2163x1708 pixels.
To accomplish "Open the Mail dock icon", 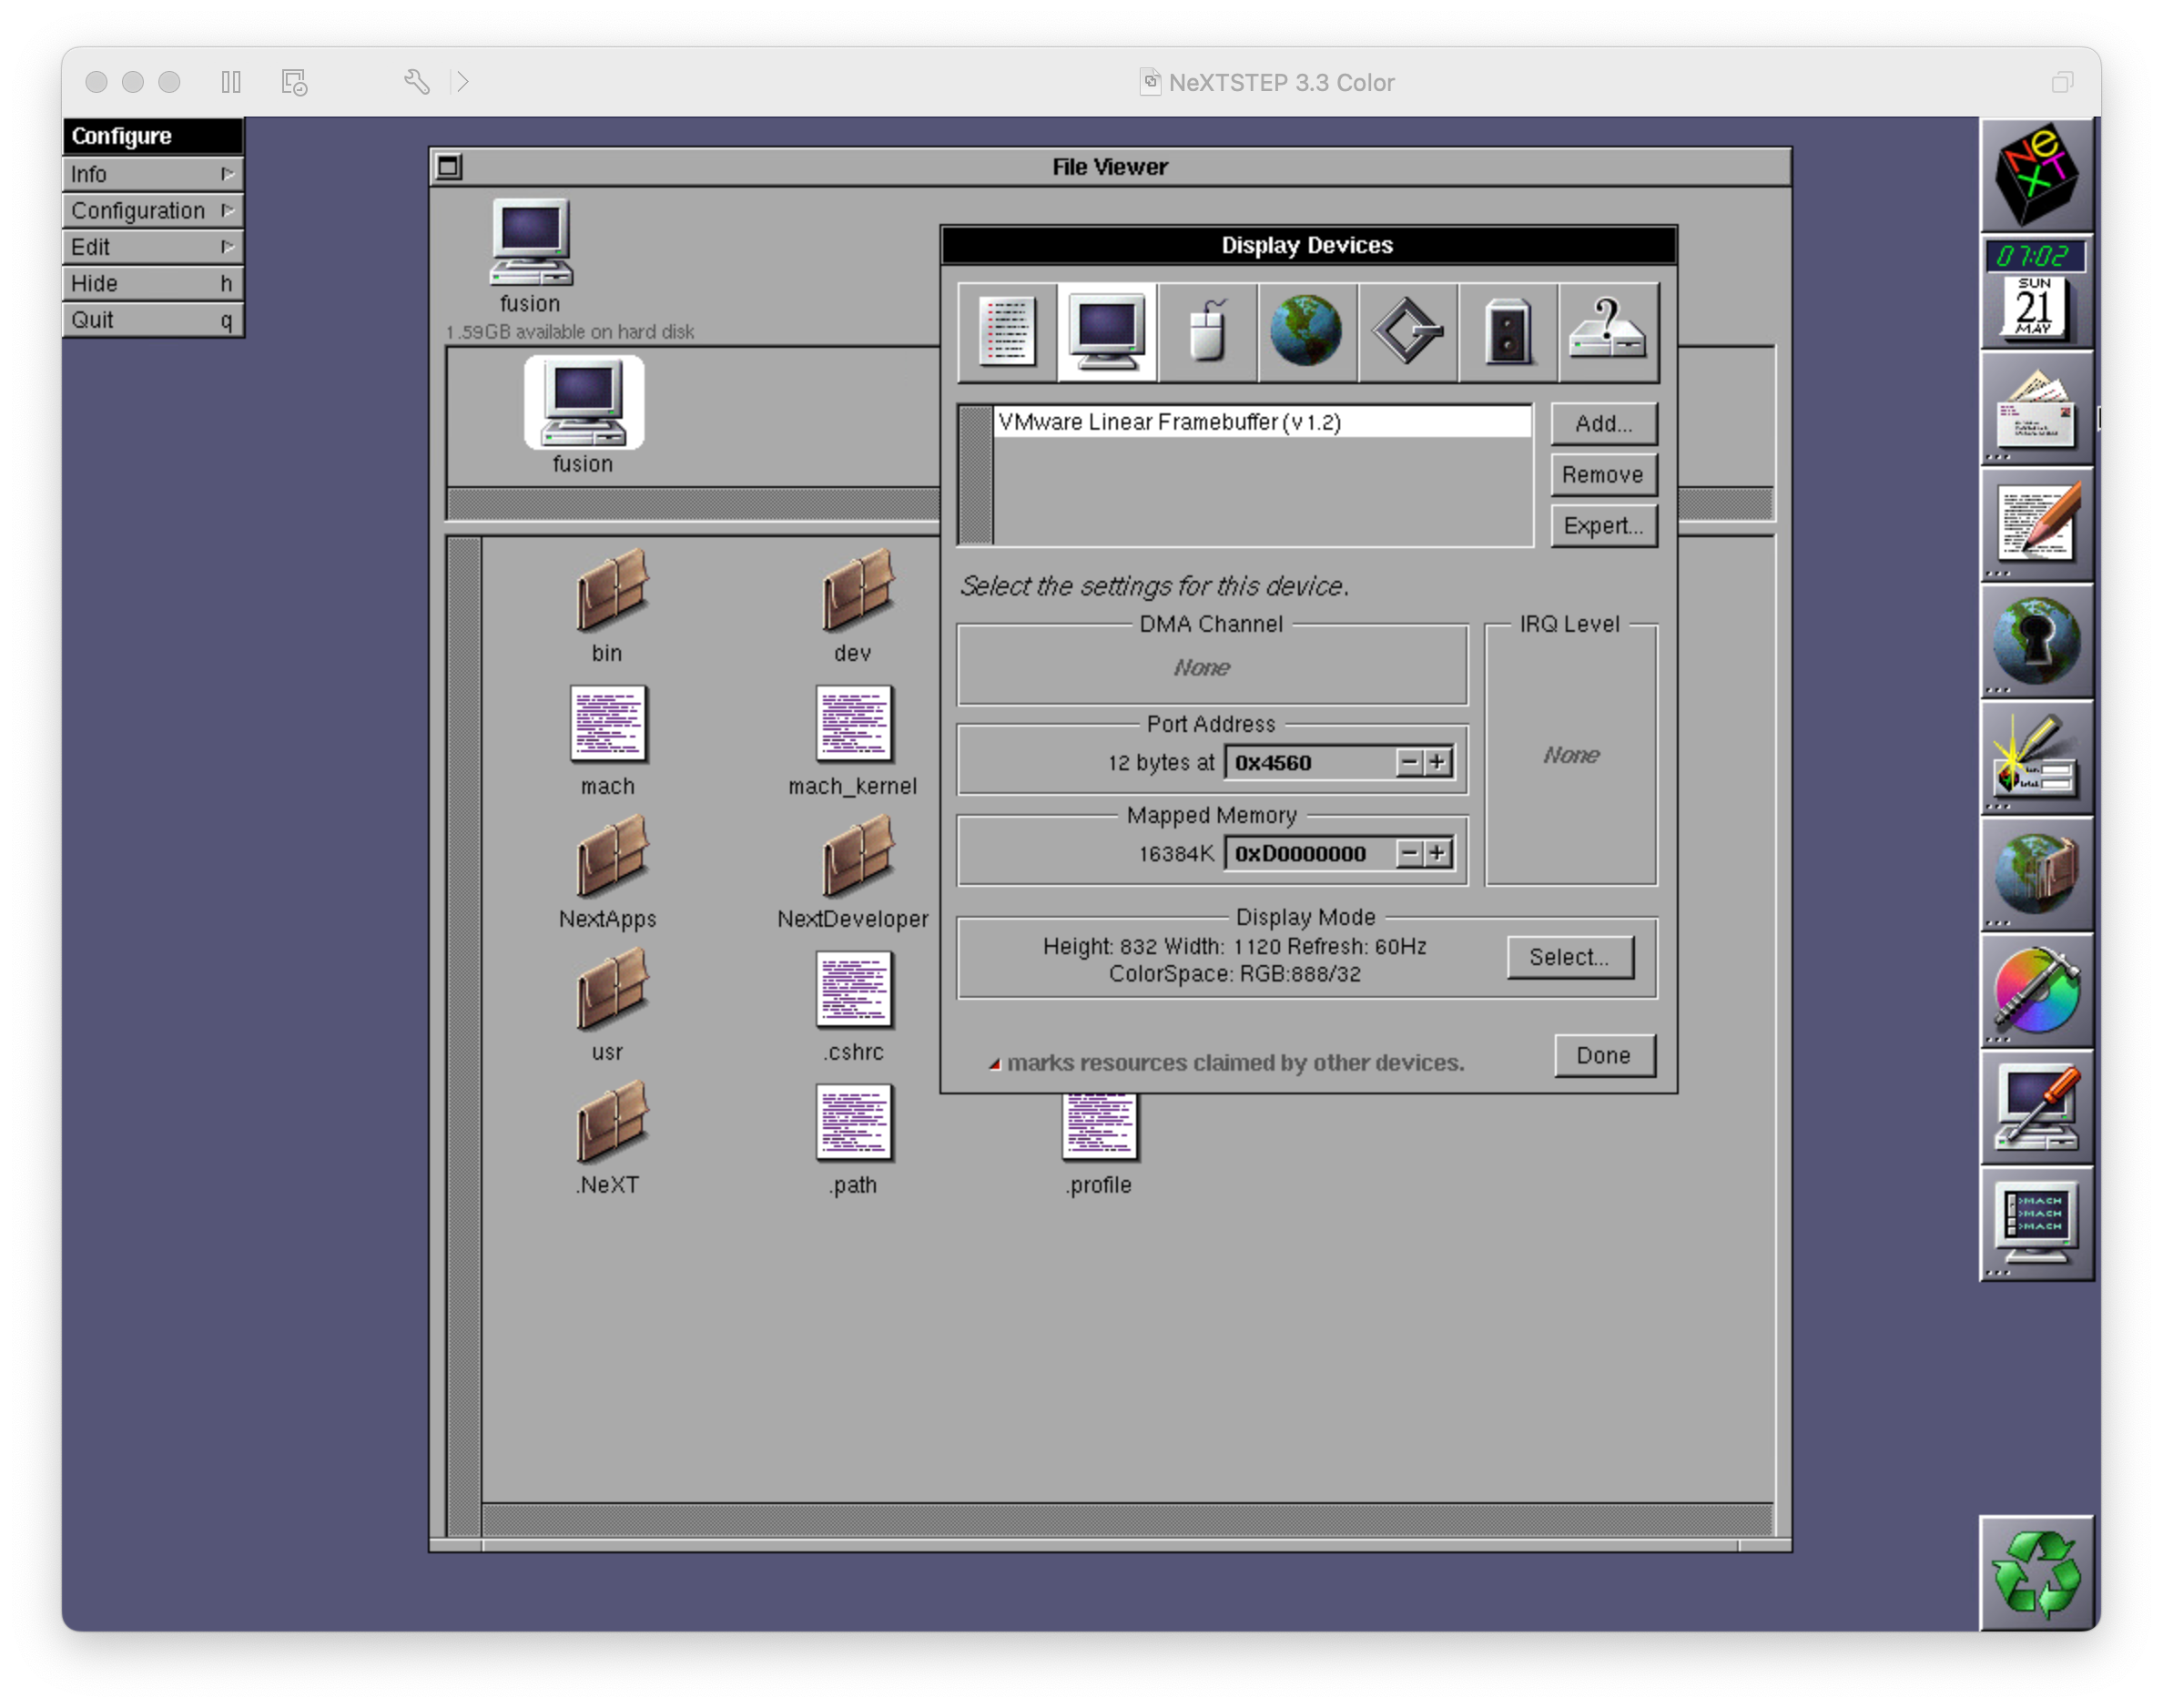I will [2036, 409].
